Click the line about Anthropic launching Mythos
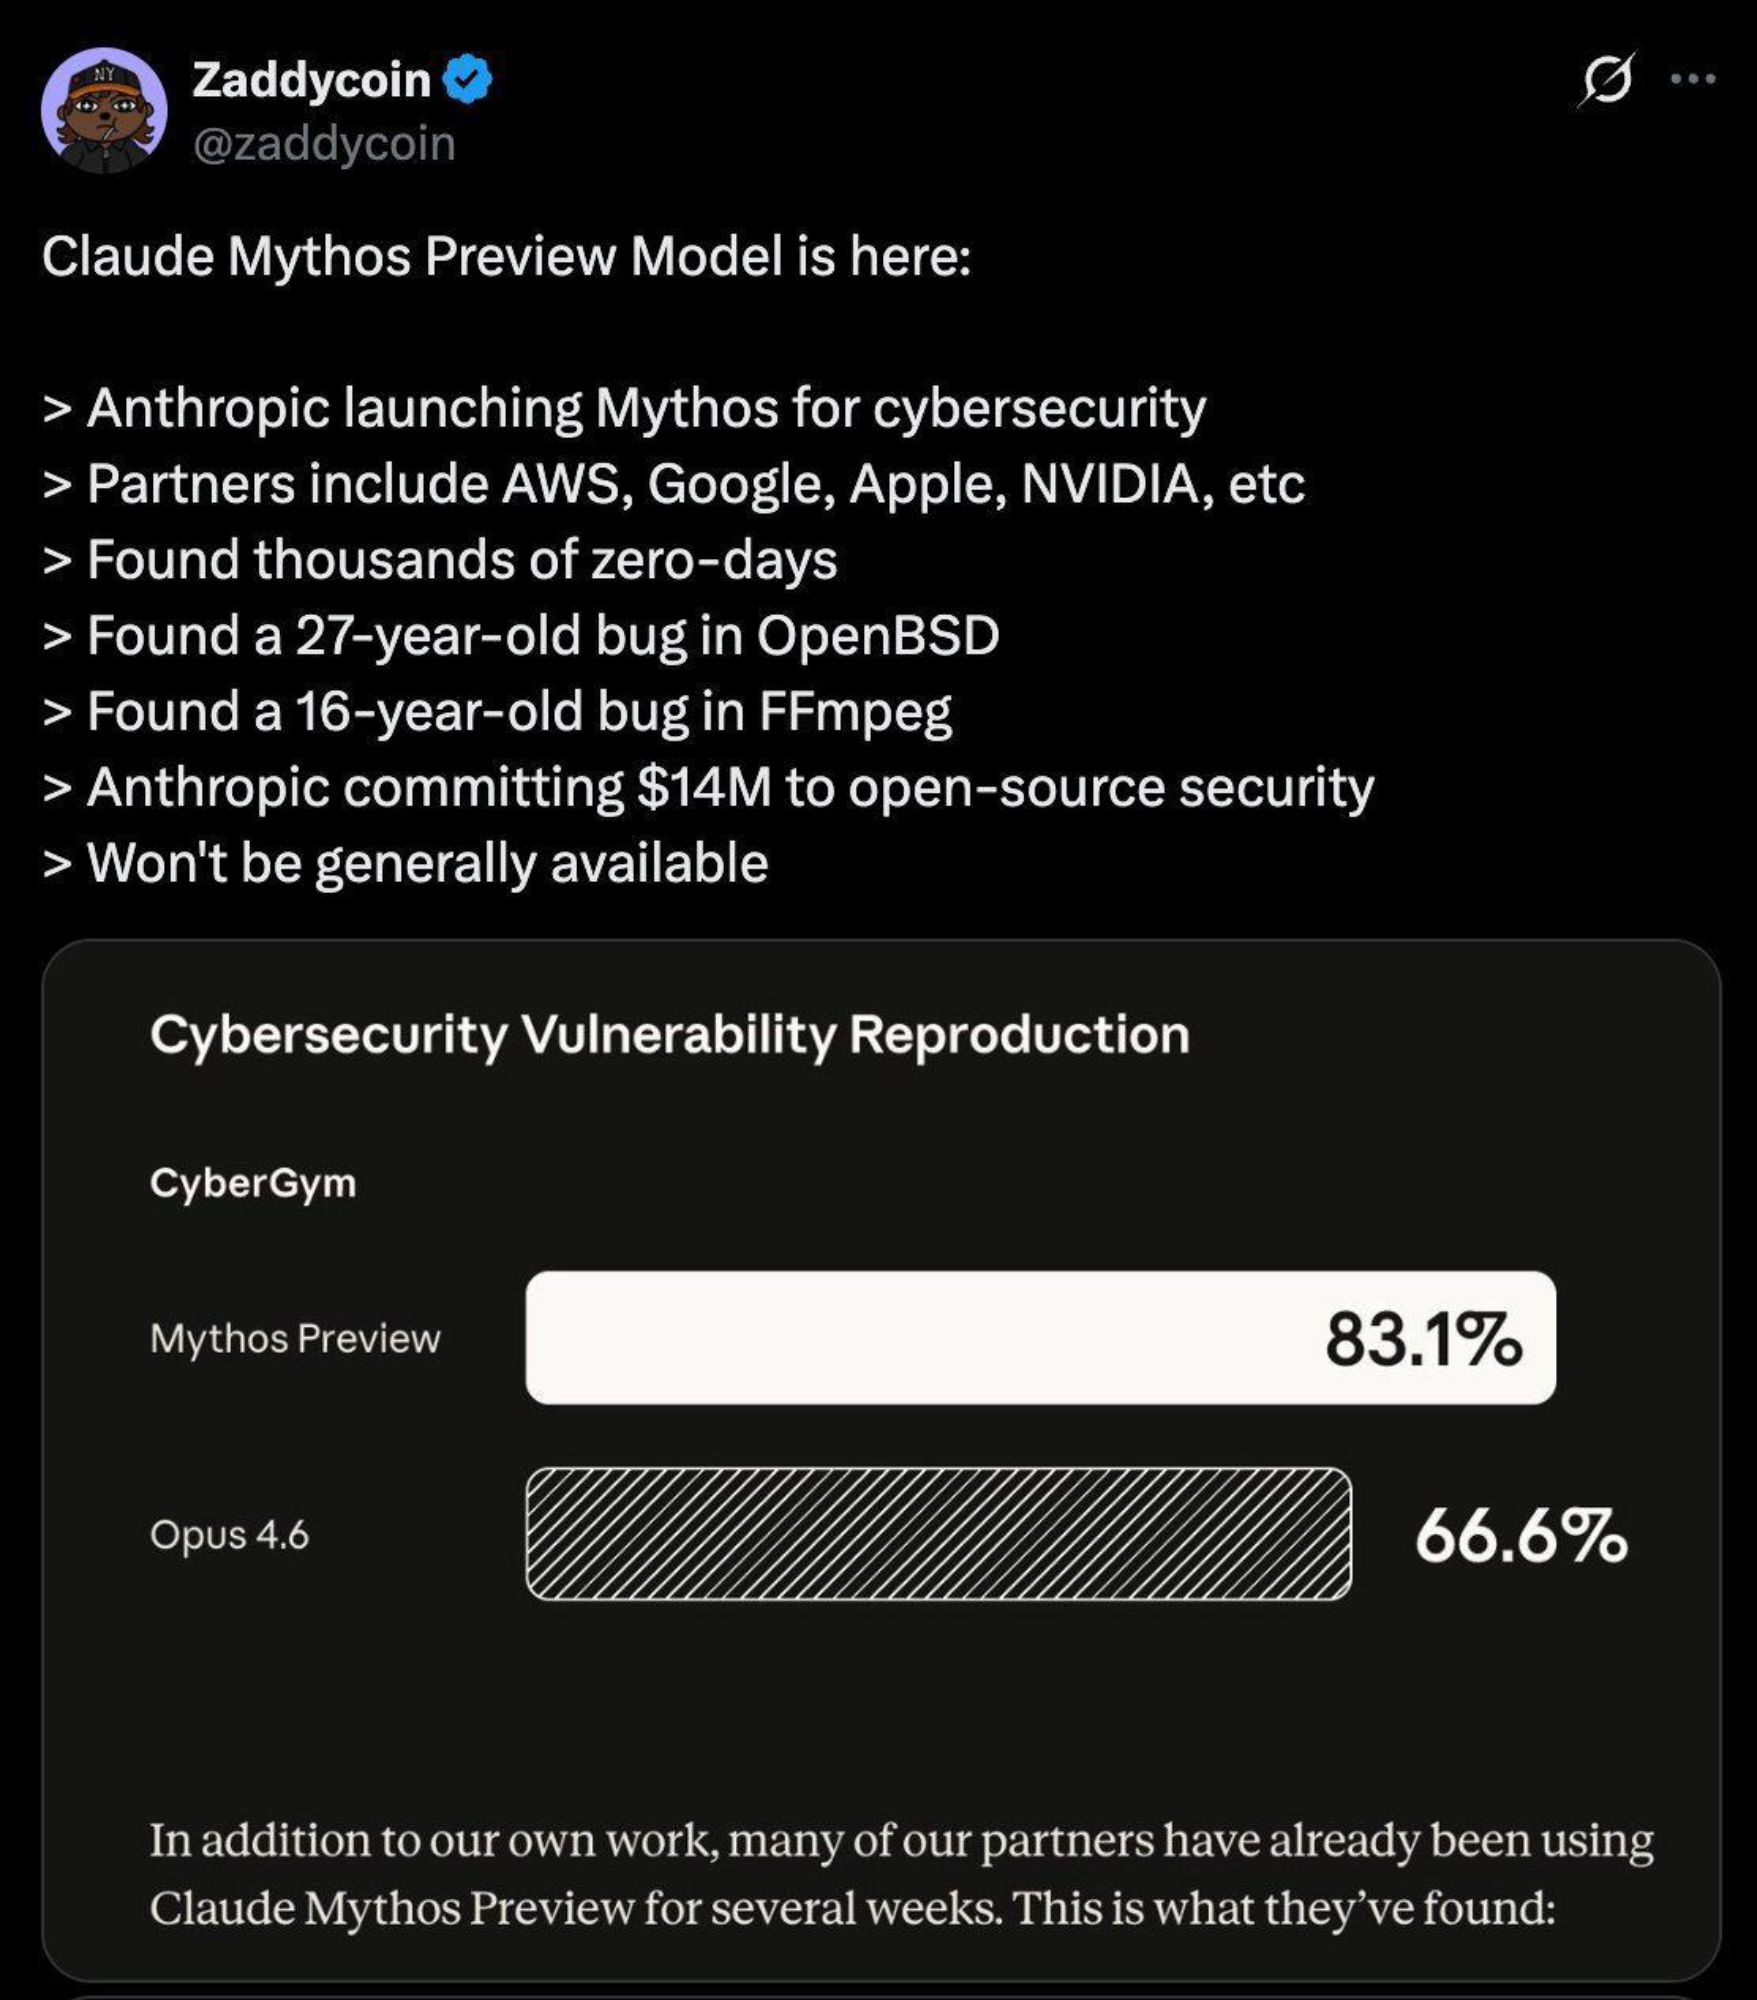The image size is (1757, 2000). point(625,408)
